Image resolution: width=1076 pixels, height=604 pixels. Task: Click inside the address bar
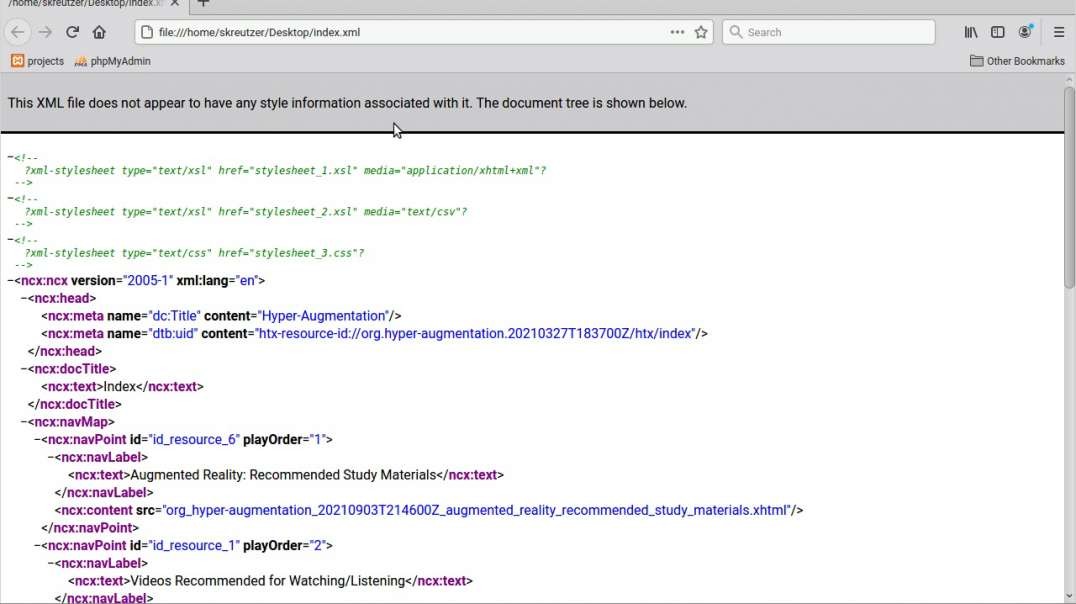(400, 31)
